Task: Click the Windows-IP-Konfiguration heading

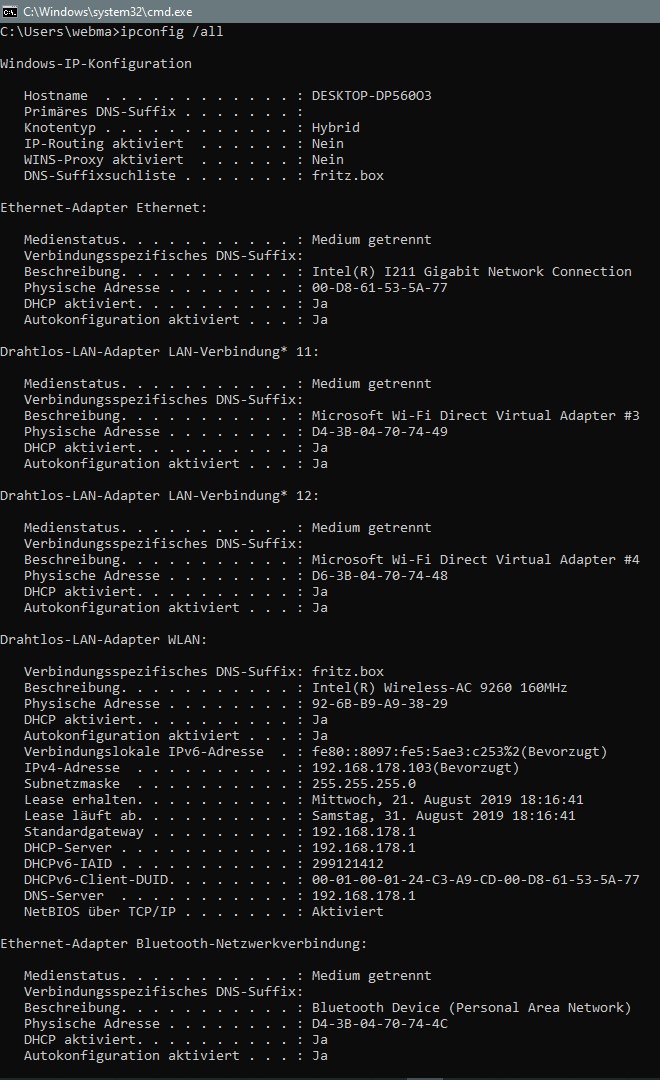Action: point(96,64)
